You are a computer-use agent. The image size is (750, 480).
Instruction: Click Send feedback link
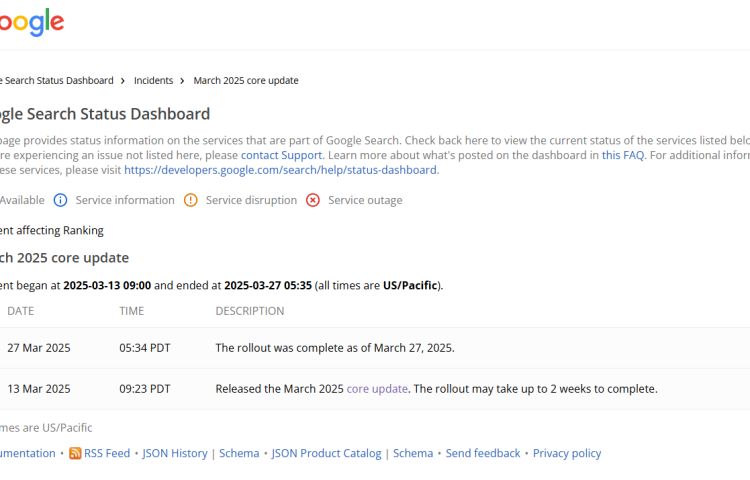pos(483,453)
